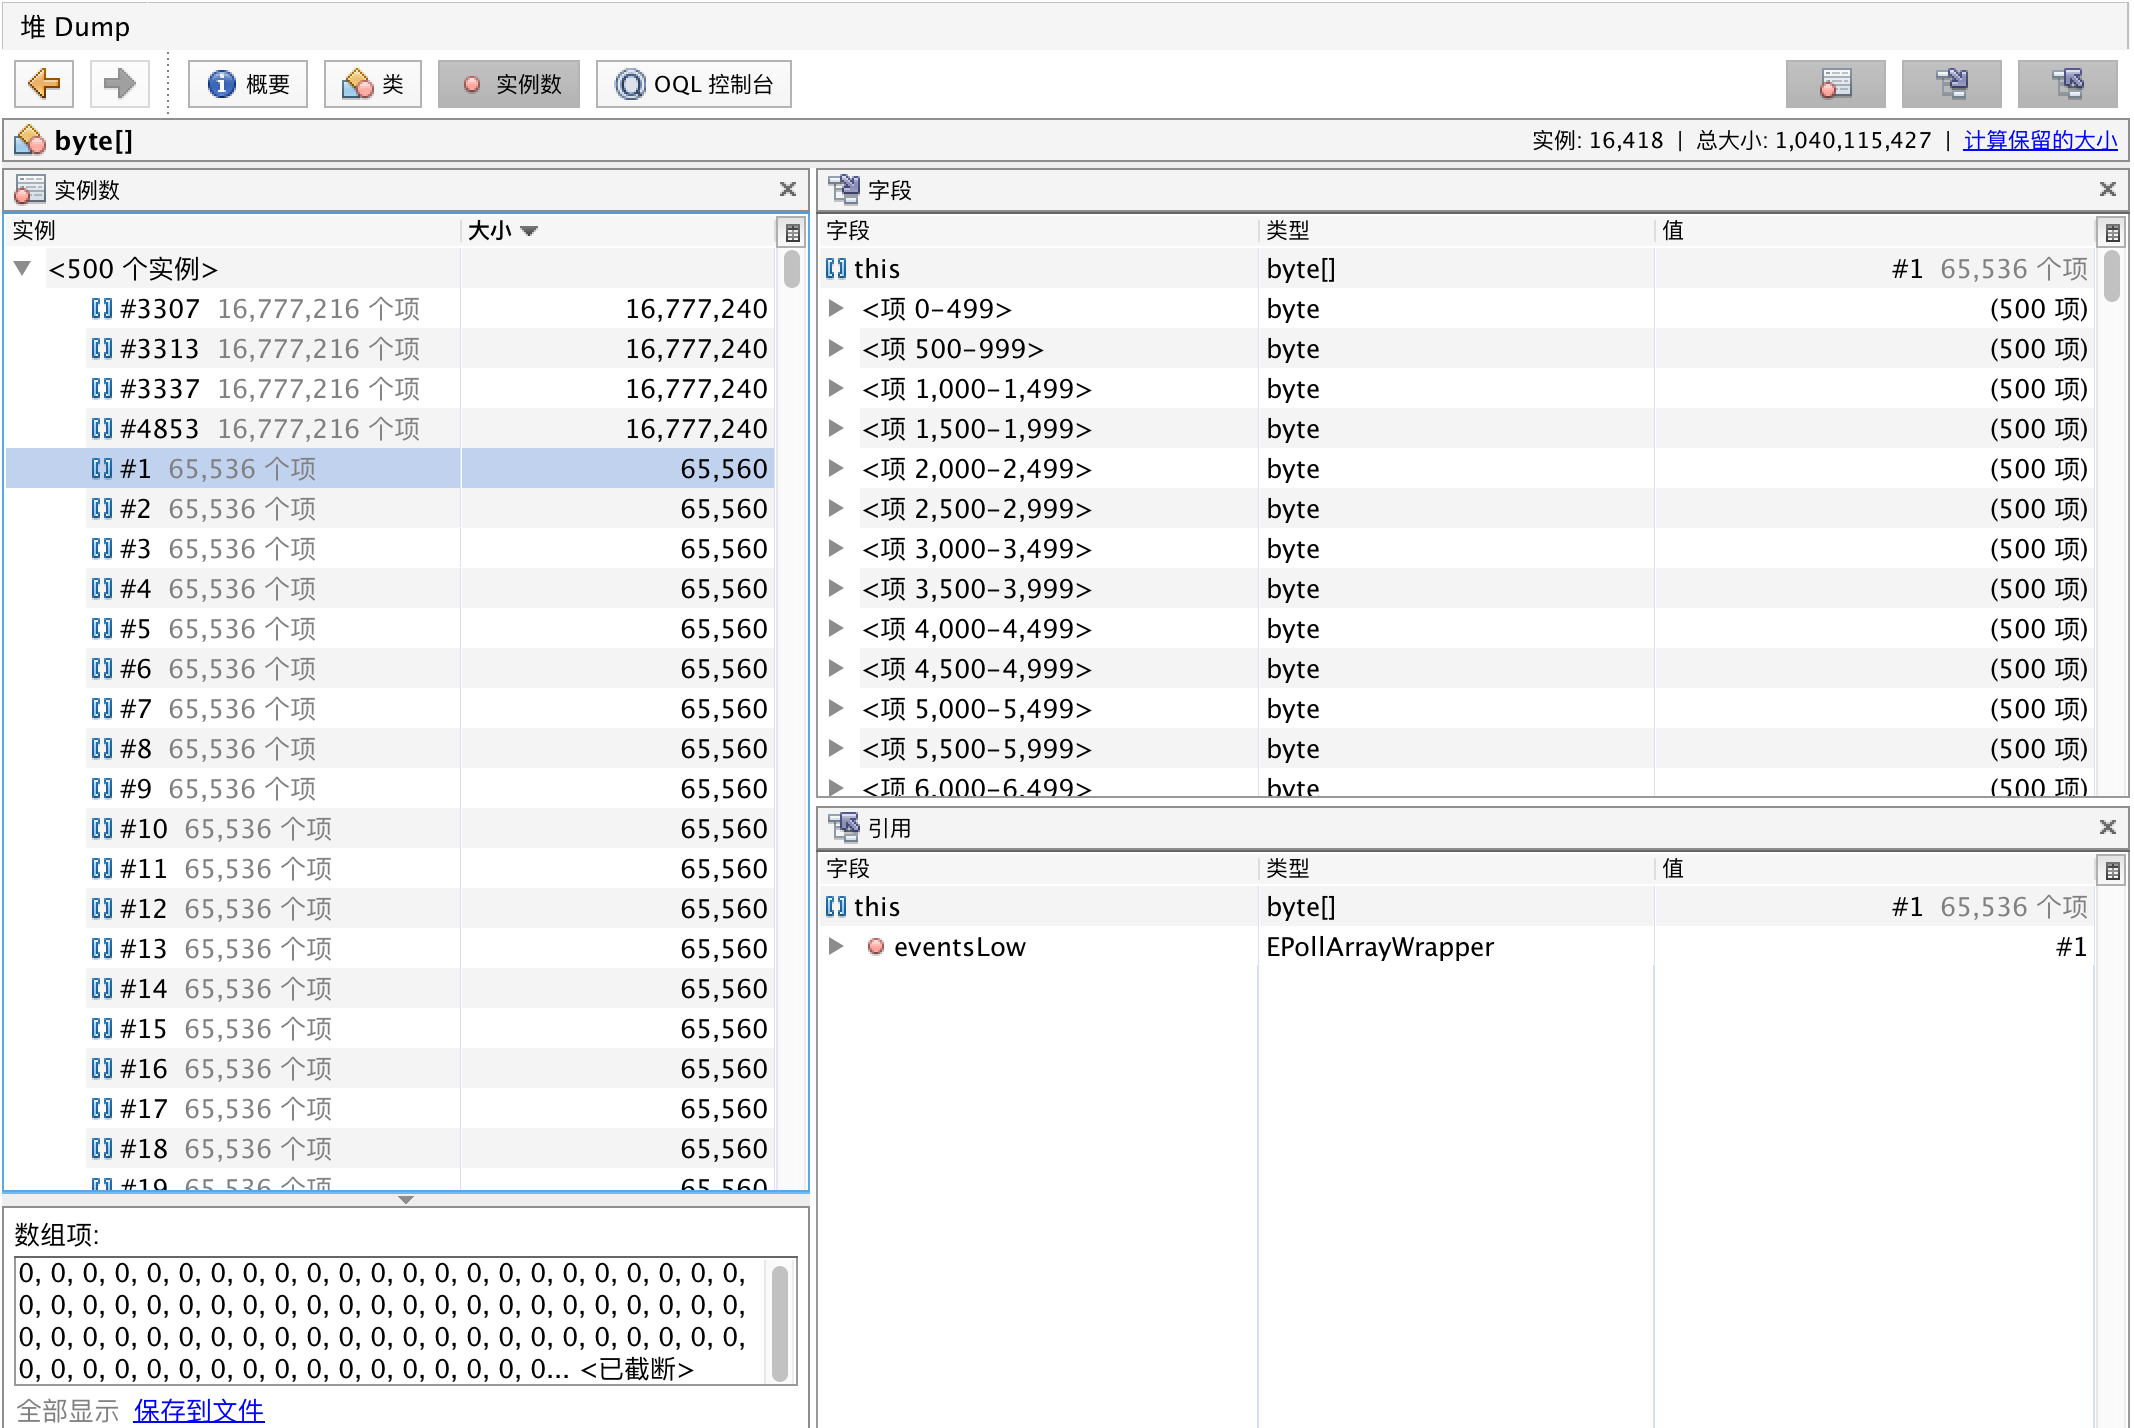Close the 引用 references panel
The image size is (2134, 1428).
(x=2108, y=827)
